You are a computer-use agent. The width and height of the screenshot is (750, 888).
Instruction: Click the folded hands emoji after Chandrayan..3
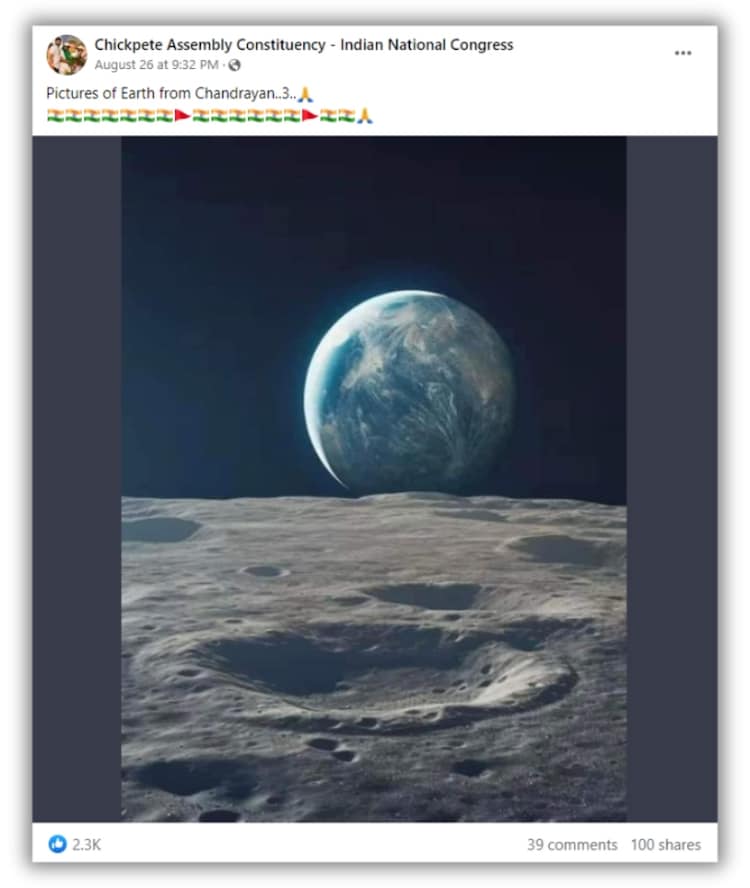(305, 94)
